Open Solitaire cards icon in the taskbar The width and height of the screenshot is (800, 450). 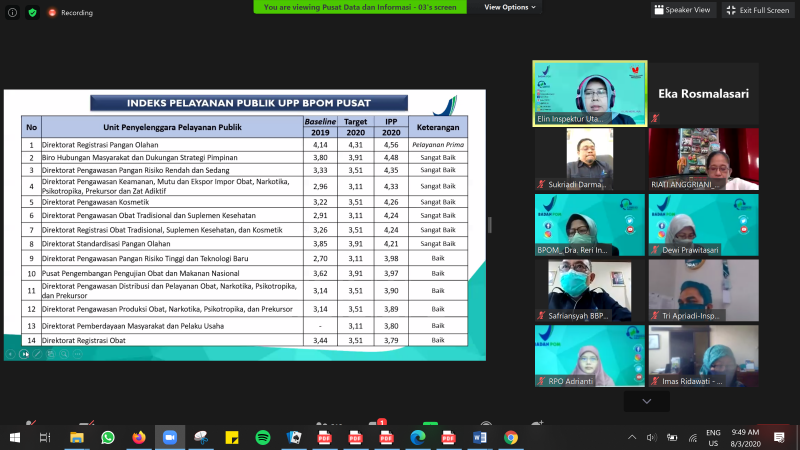(x=294, y=438)
